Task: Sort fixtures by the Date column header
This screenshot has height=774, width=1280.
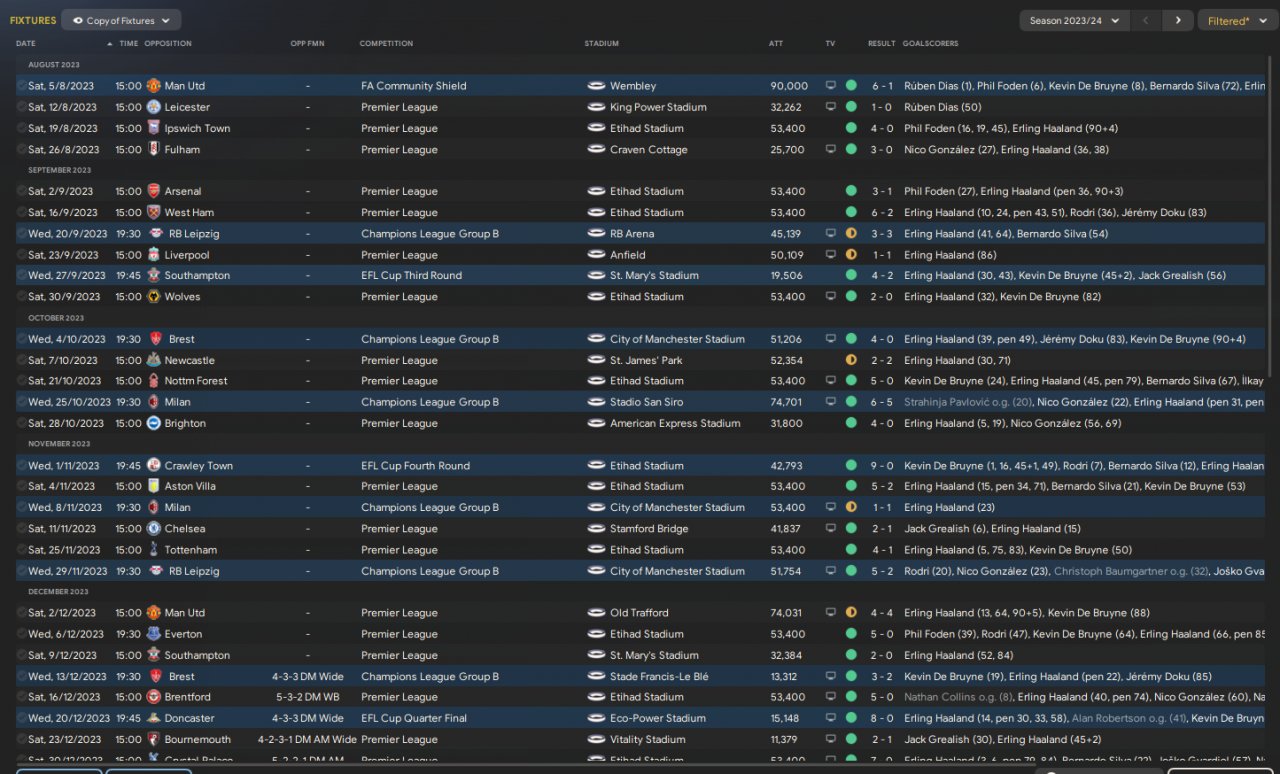Action: (26, 44)
